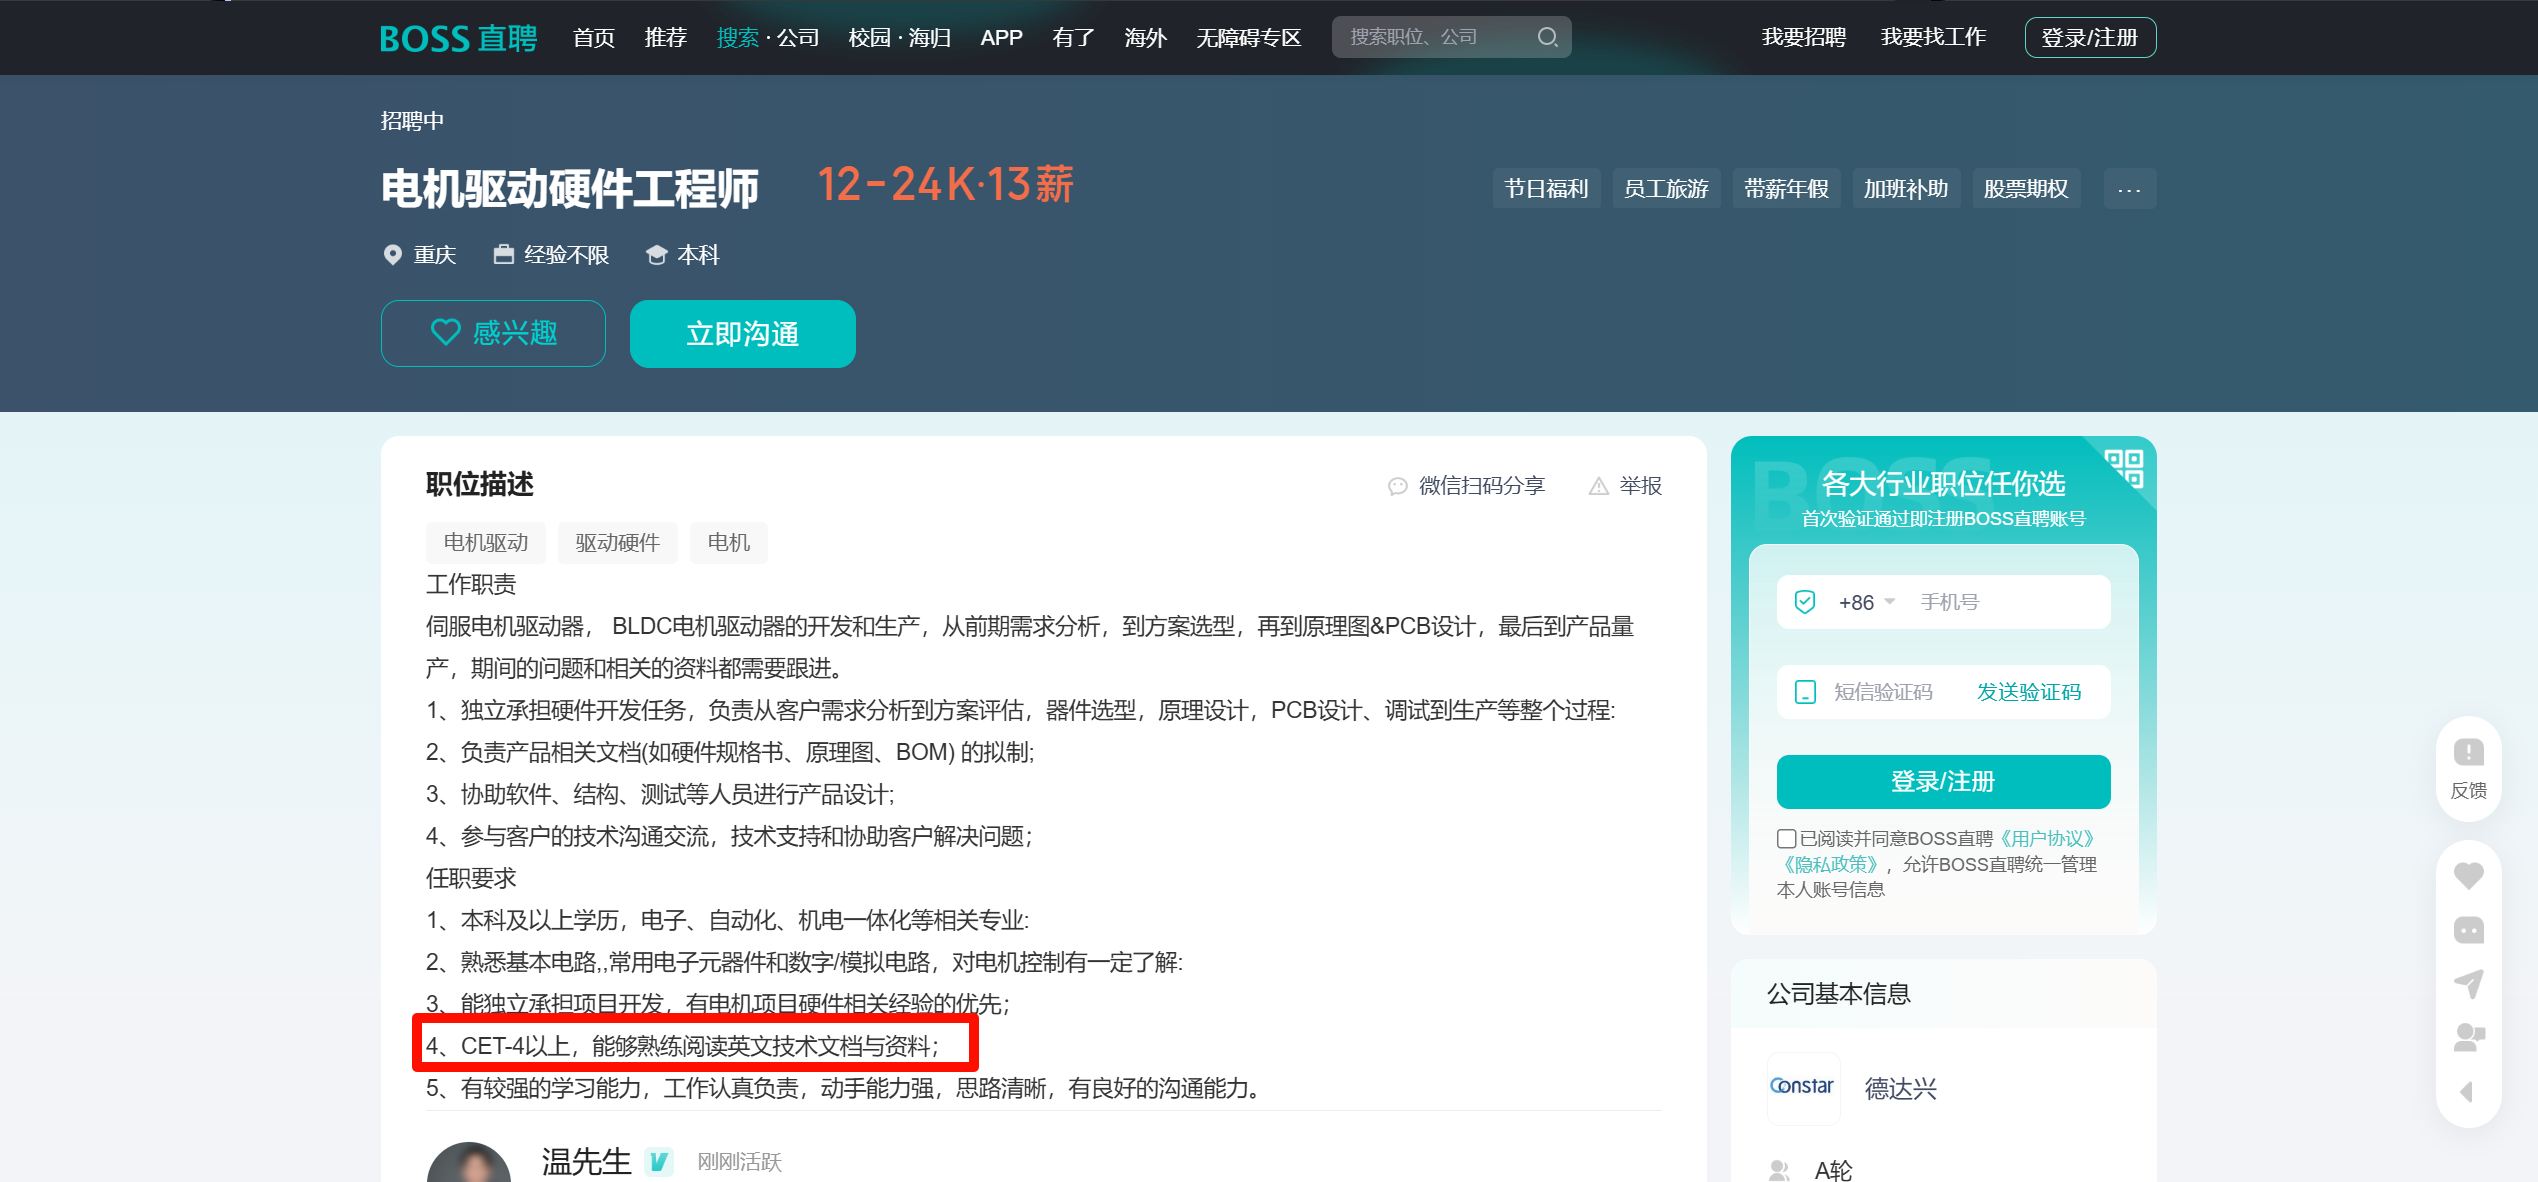Screen dimensions: 2538x1182
Task: Expand more welfare tags with ellipsis button
Action: 2129,189
